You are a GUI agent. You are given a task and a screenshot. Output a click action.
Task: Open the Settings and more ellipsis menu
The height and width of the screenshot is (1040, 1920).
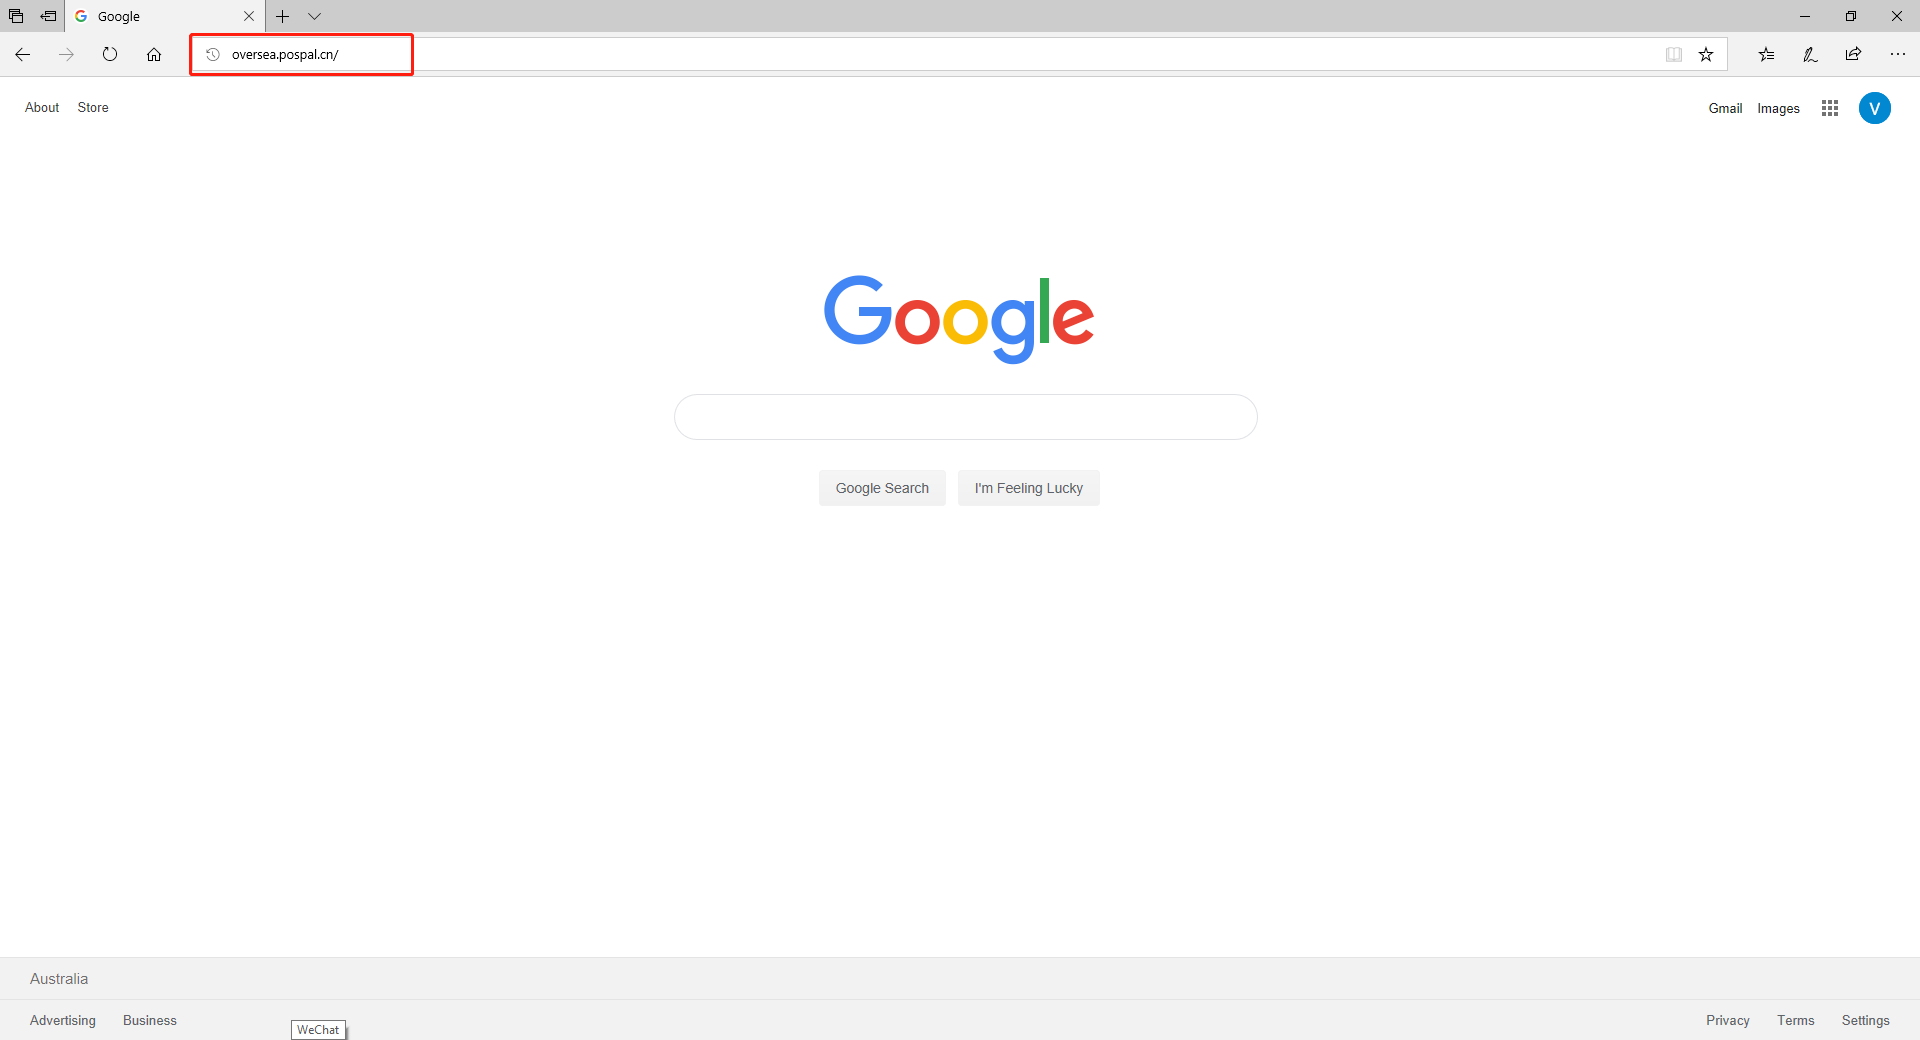tap(1898, 54)
